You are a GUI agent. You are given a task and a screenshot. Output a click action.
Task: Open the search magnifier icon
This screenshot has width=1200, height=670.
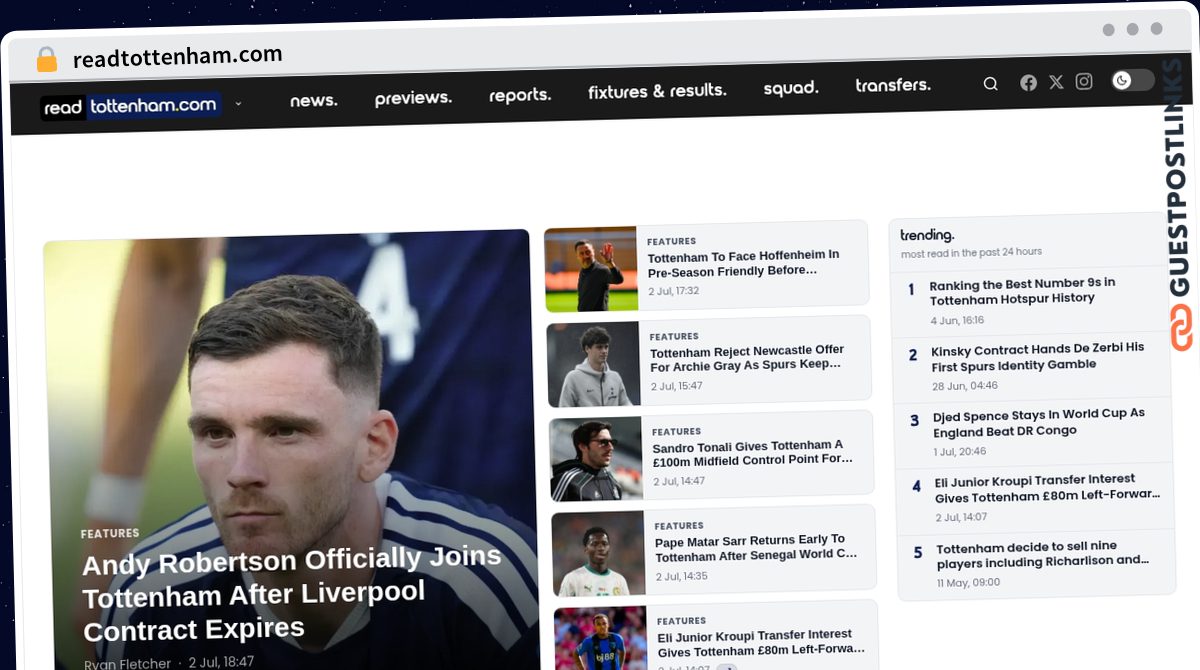click(990, 84)
